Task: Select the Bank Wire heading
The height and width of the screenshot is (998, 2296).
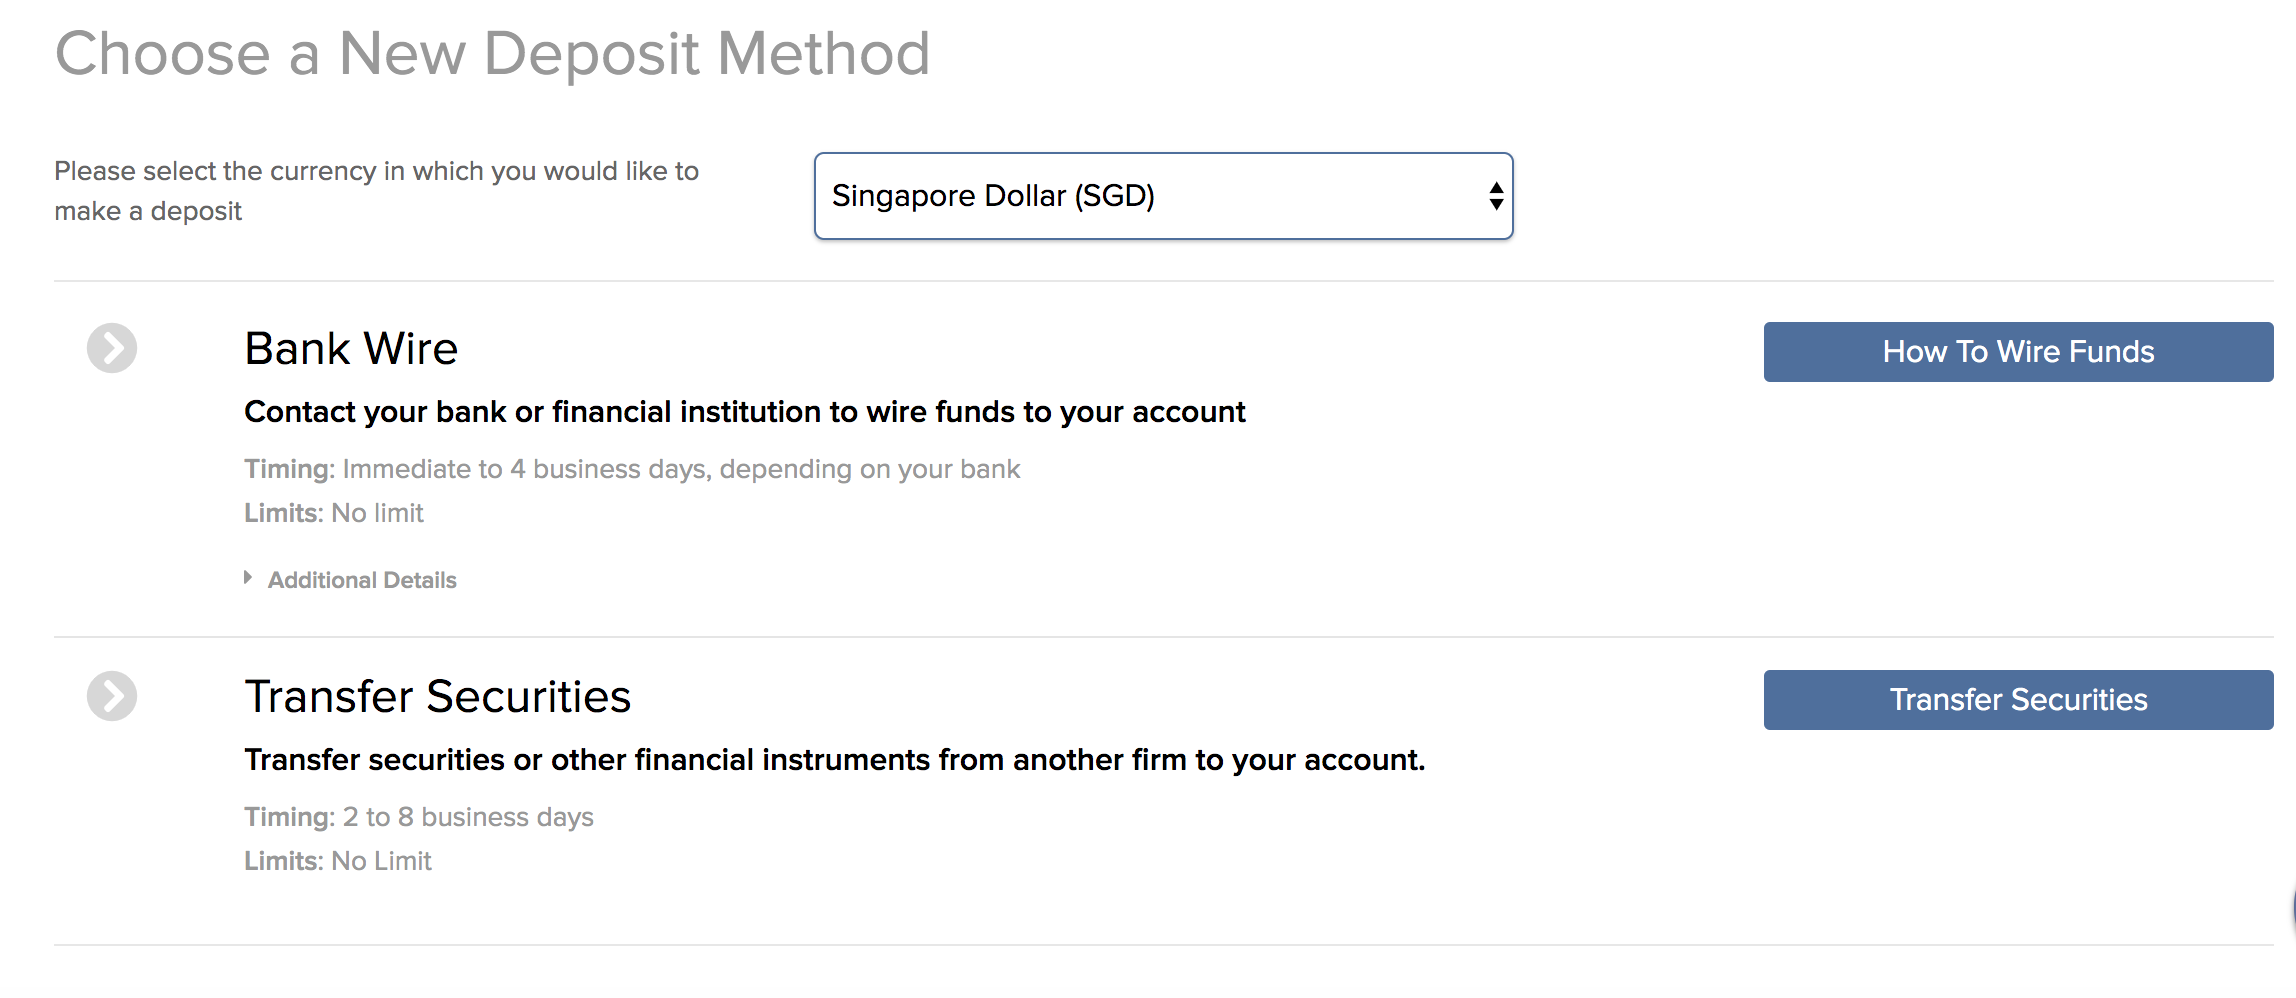Action: [351, 349]
